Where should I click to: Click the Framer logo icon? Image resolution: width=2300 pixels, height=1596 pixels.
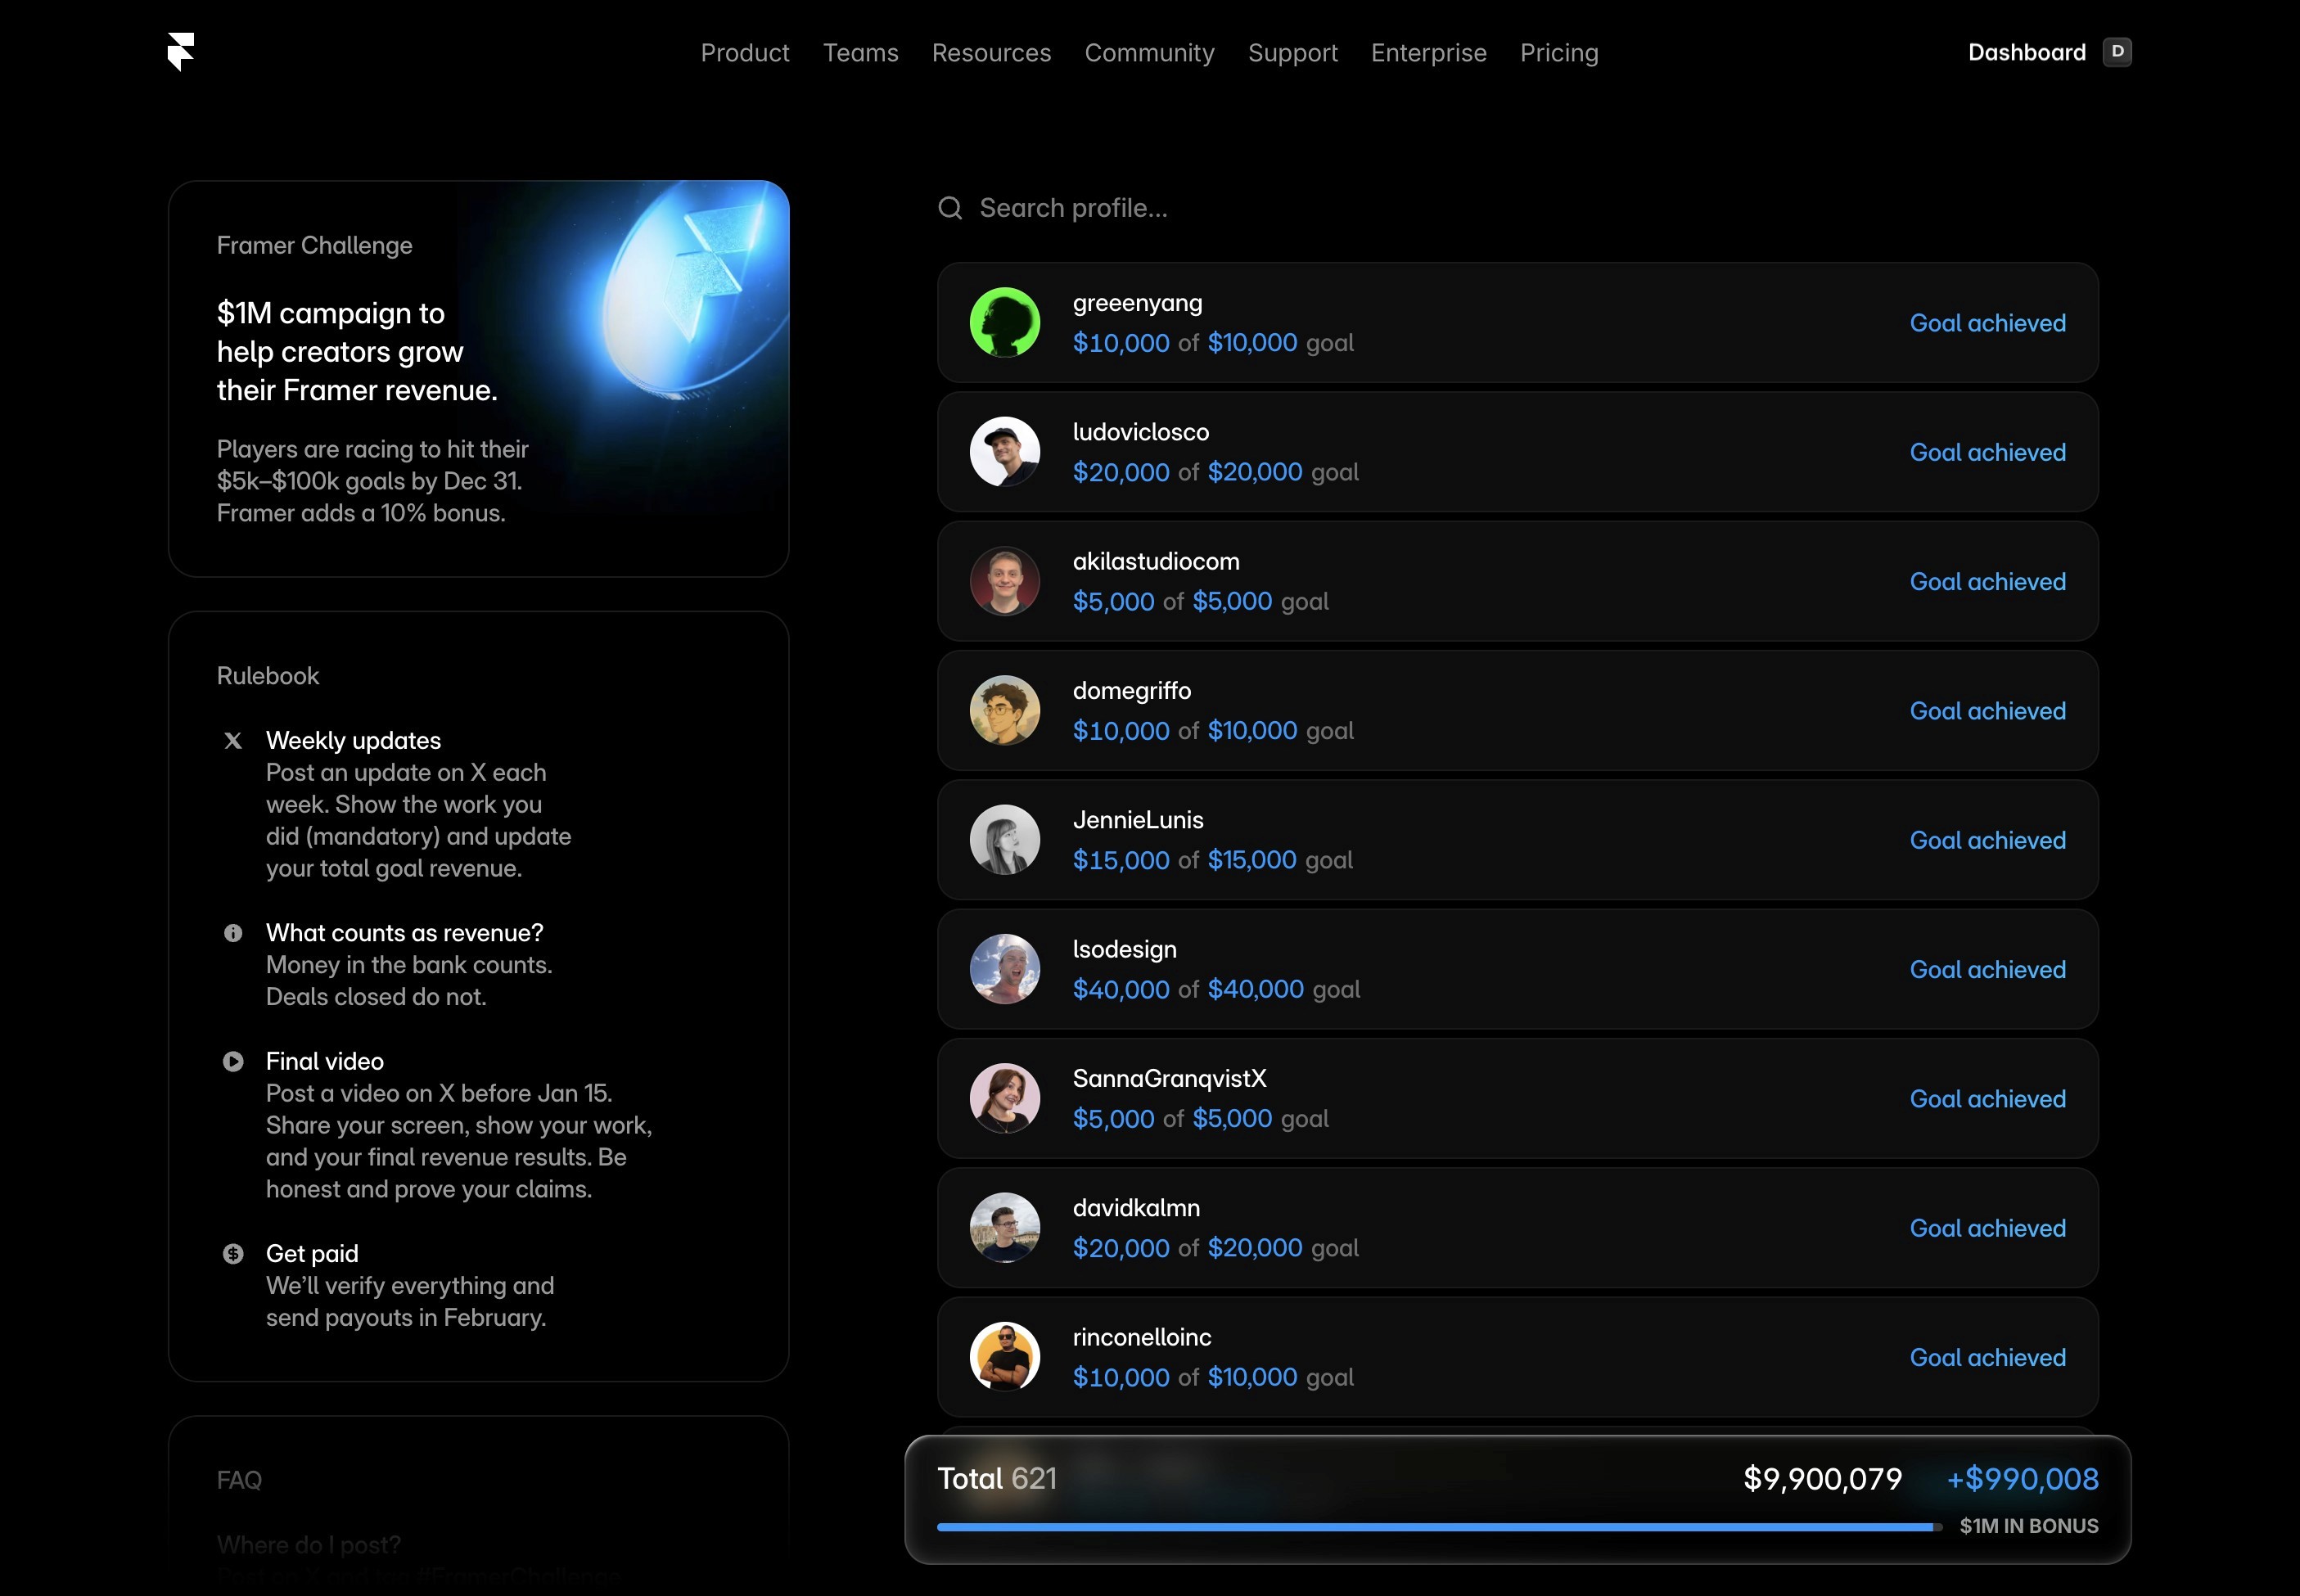pos(181,51)
